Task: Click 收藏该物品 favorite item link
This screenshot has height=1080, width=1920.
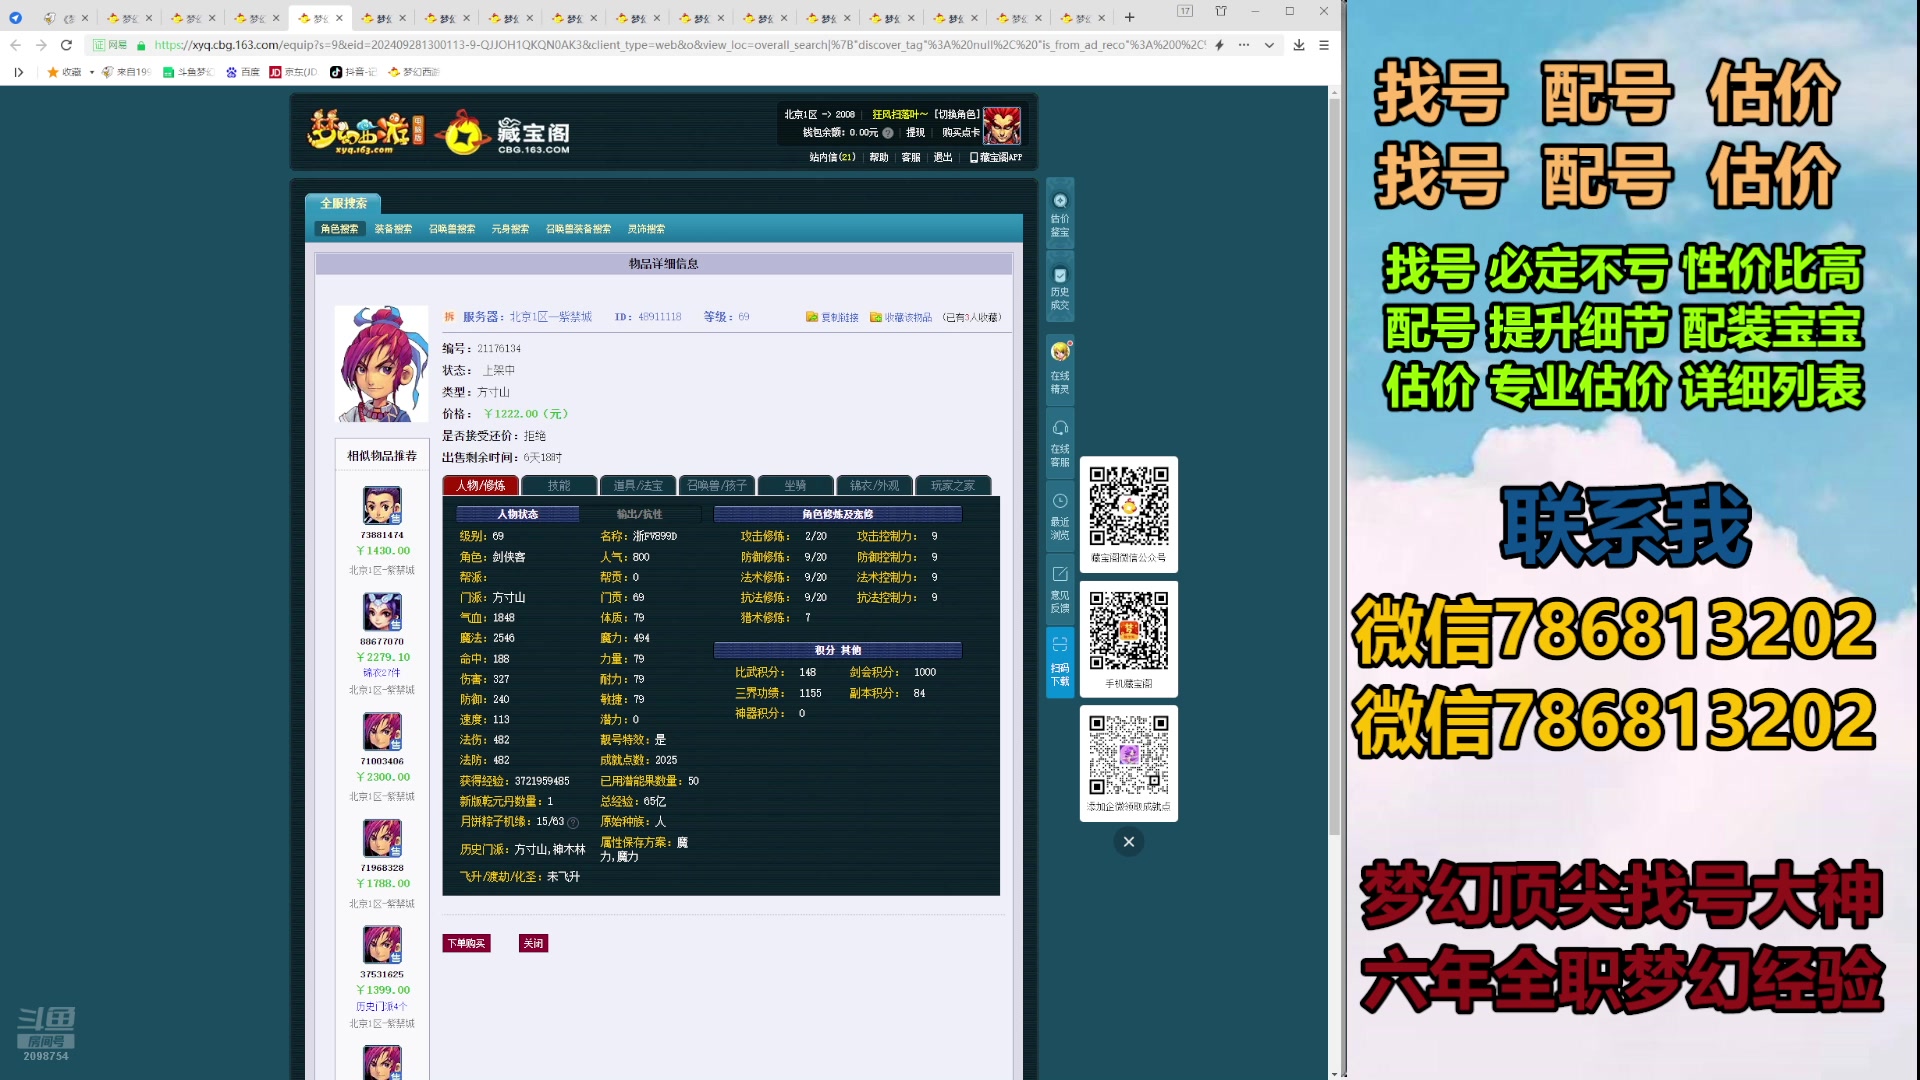Action: click(x=901, y=317)
